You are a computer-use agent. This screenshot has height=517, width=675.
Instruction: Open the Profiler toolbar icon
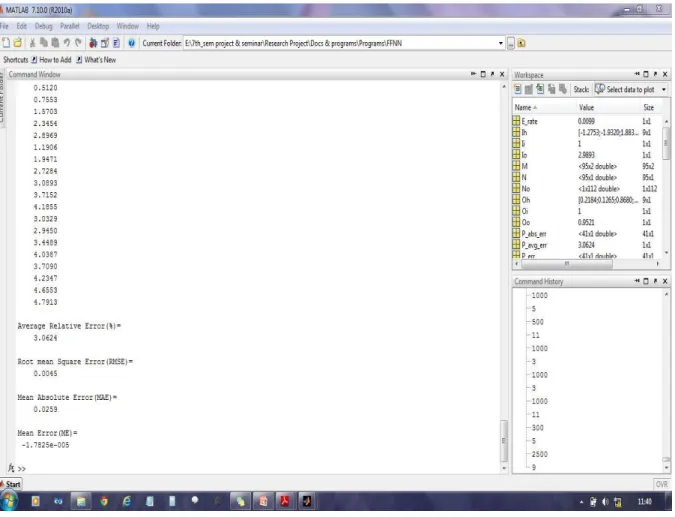pos(116,43)
